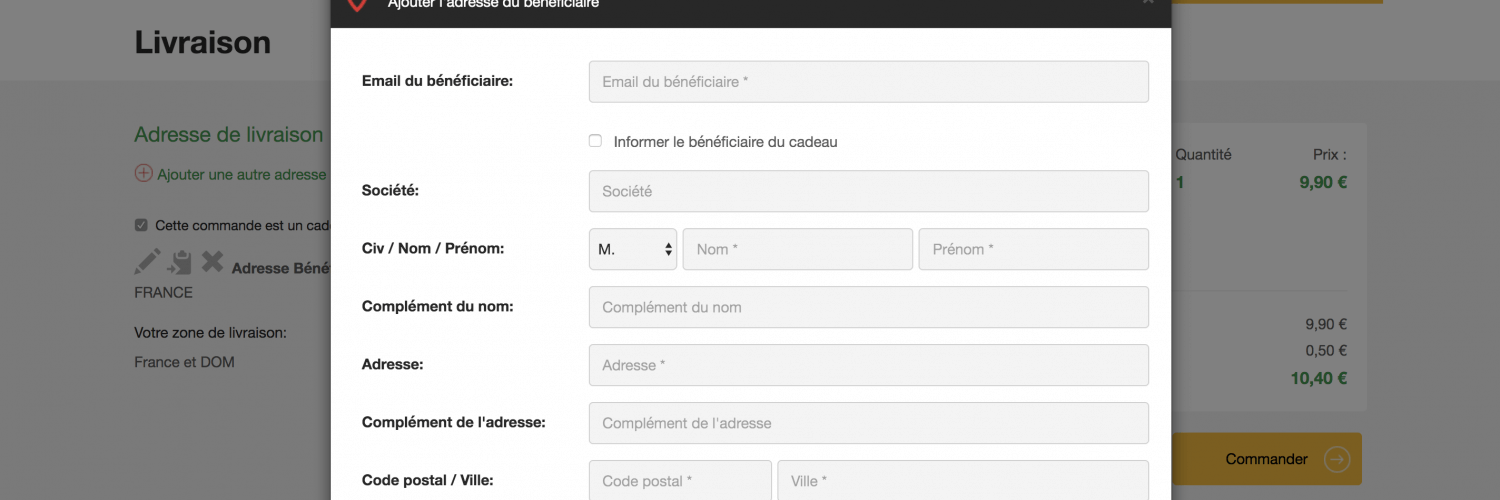Click the arrow icon on Commander button
The height and width of the screenshot is (500, 1500).
[1336, 459]
